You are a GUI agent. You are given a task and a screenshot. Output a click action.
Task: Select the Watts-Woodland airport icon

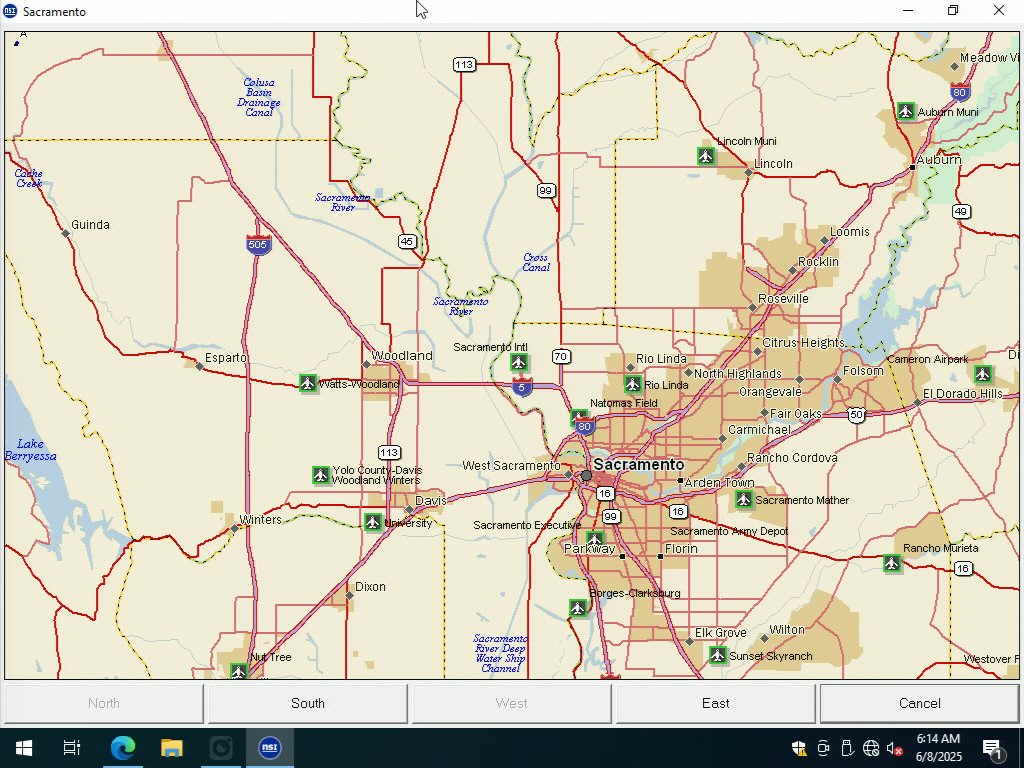[x=308, y=384]
